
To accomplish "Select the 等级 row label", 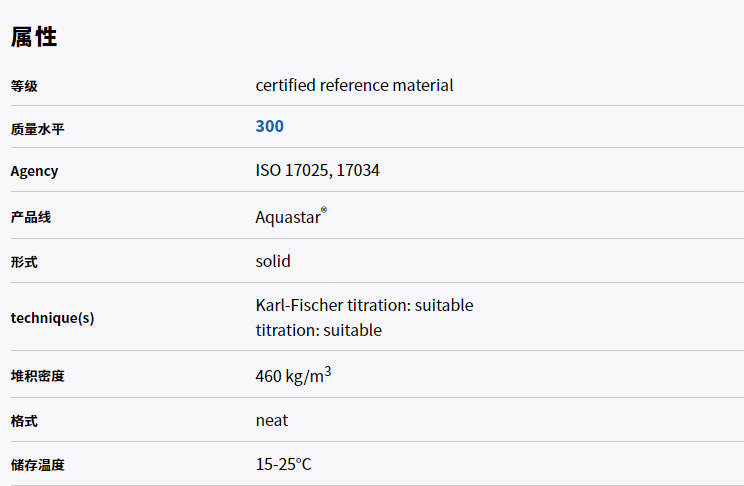I will pos(24,86).
